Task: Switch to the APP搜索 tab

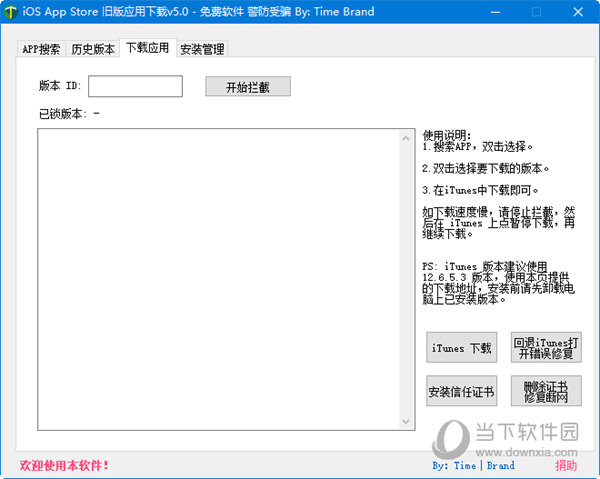Action: point(41,49)
